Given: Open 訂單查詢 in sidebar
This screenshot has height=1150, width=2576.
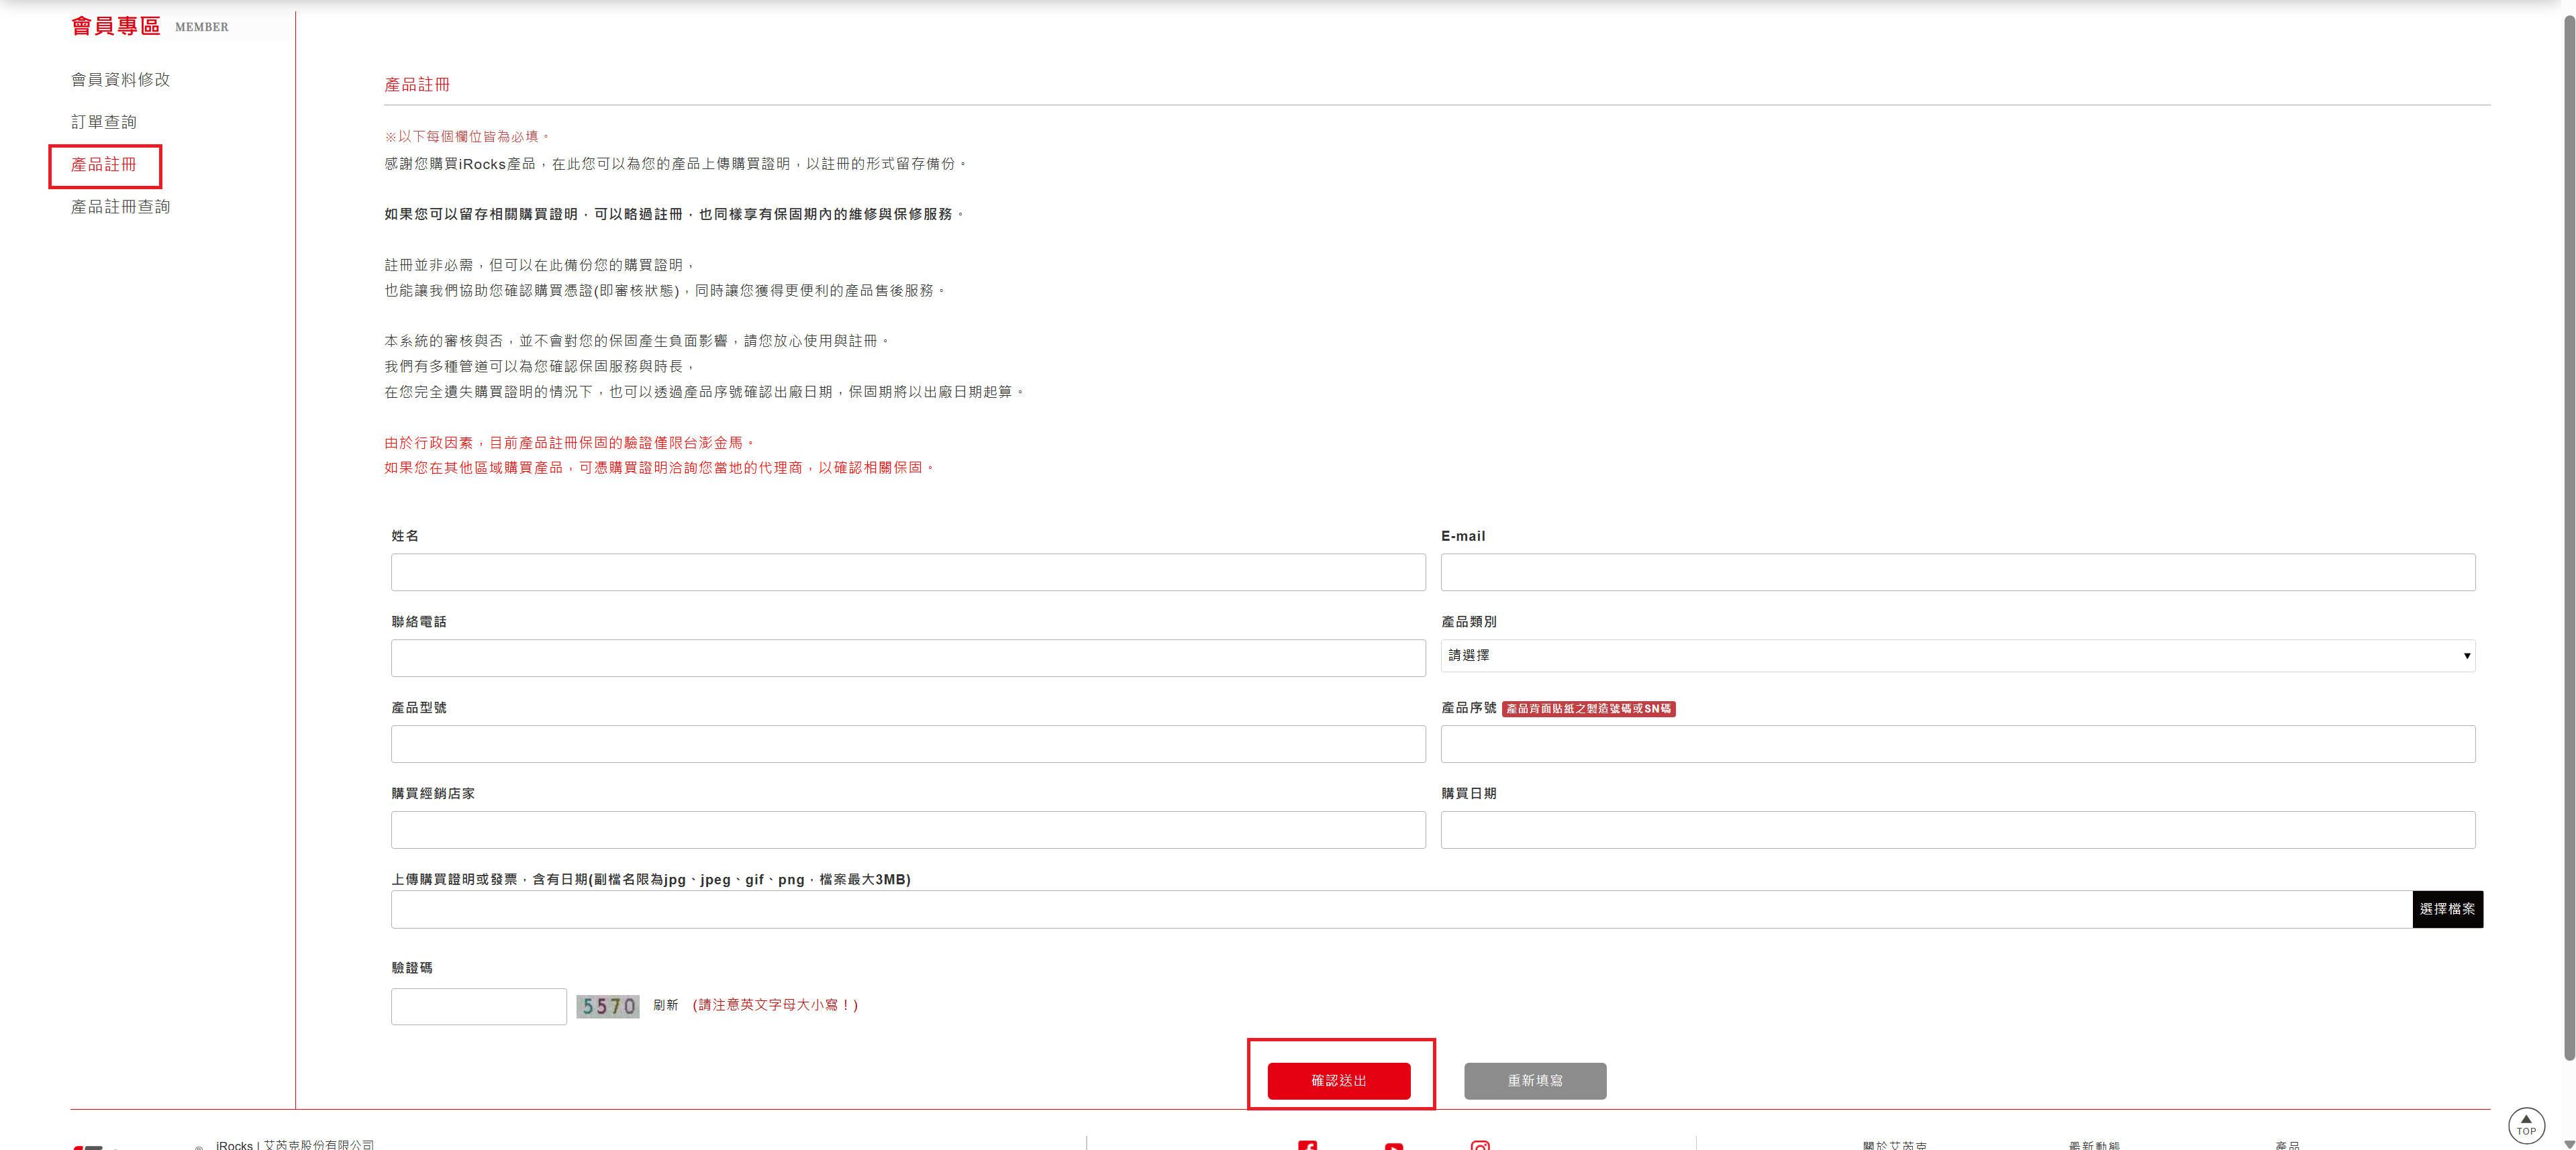Looking at the screenshot, I should tap(103, 122).
